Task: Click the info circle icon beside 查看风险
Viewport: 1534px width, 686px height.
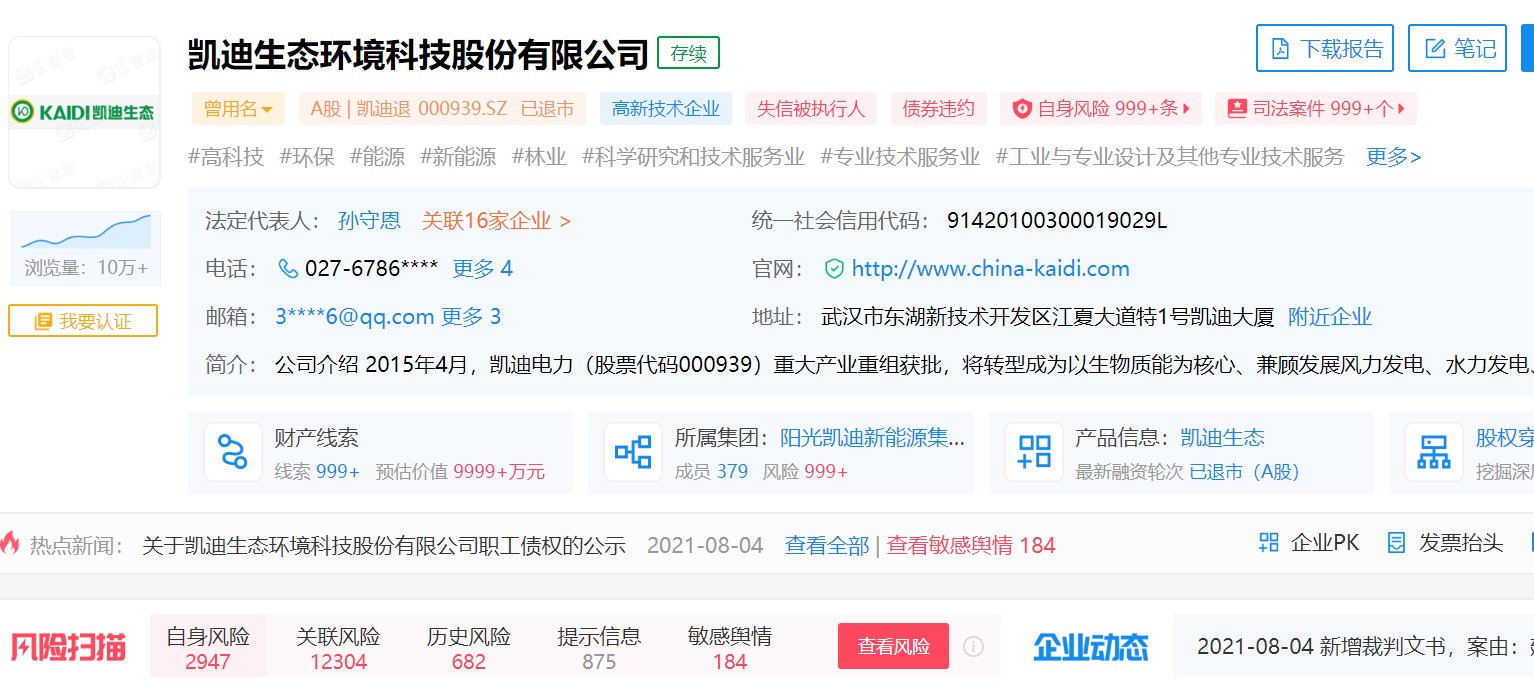Action: (973, 646)
